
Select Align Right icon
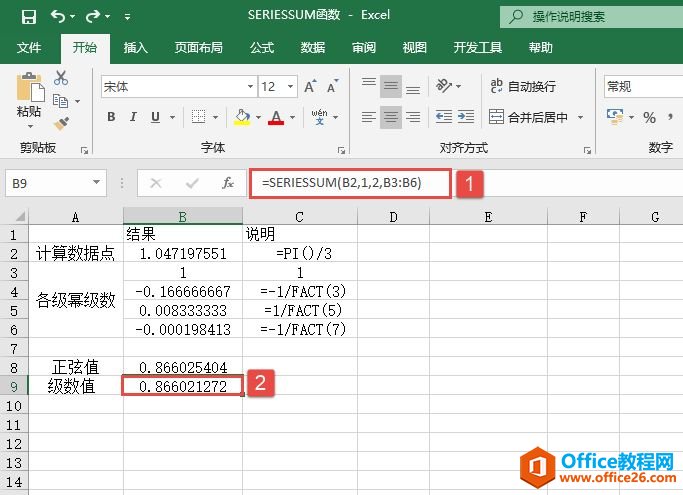[x=413, y=117]
